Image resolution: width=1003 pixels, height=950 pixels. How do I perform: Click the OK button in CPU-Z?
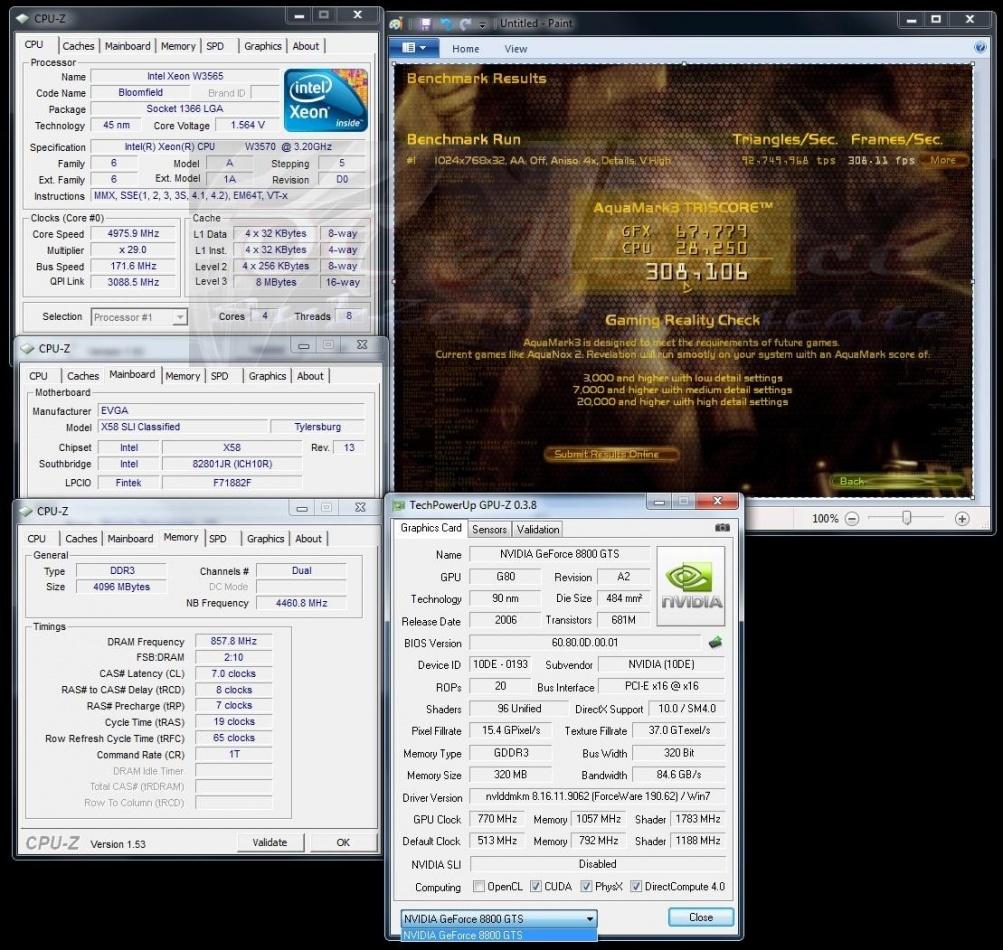(344, 843)
